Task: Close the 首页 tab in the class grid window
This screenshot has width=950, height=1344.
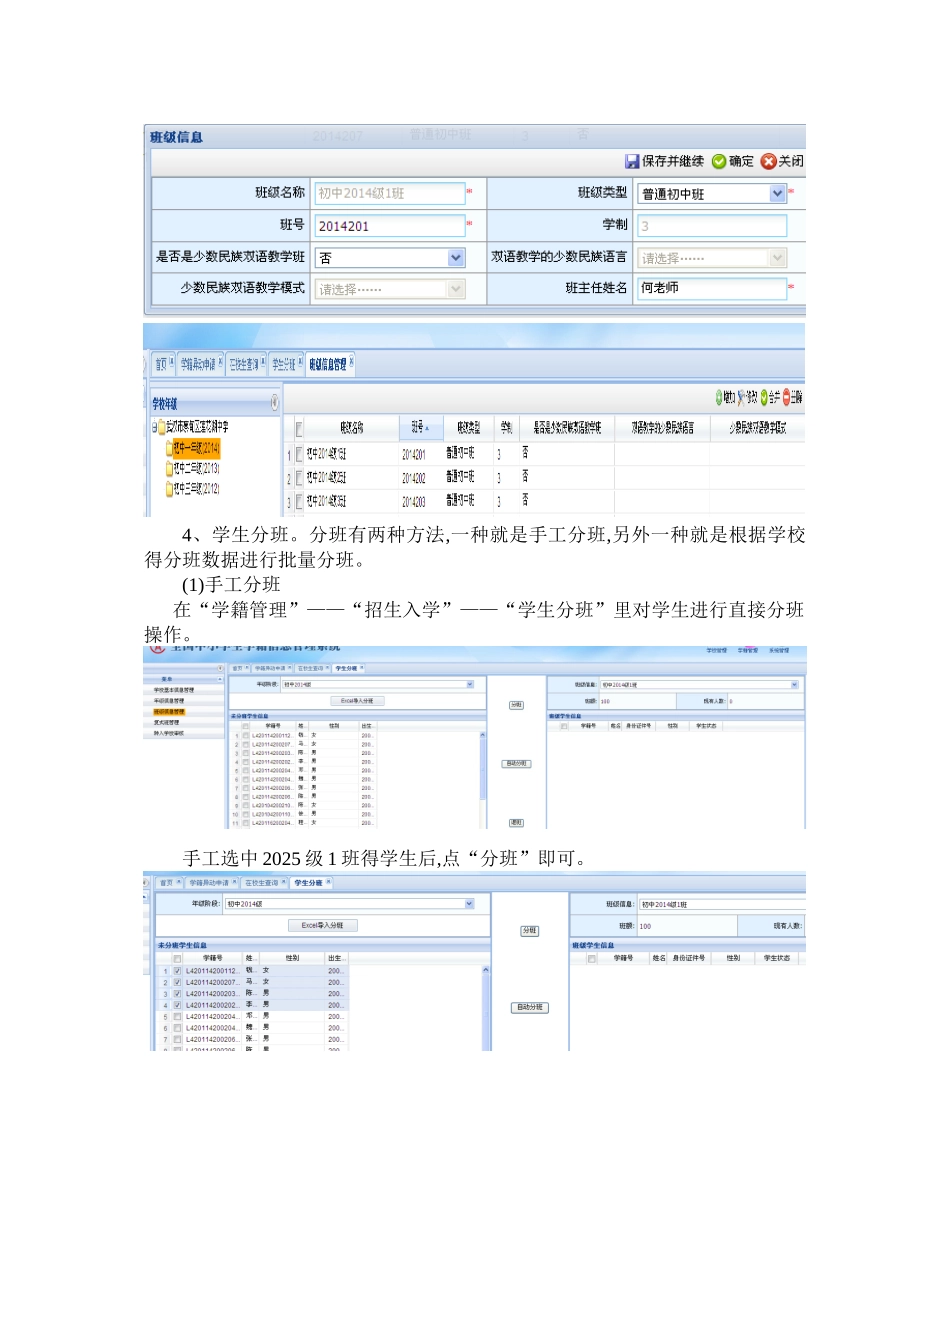Action: (x=172, y=362)
